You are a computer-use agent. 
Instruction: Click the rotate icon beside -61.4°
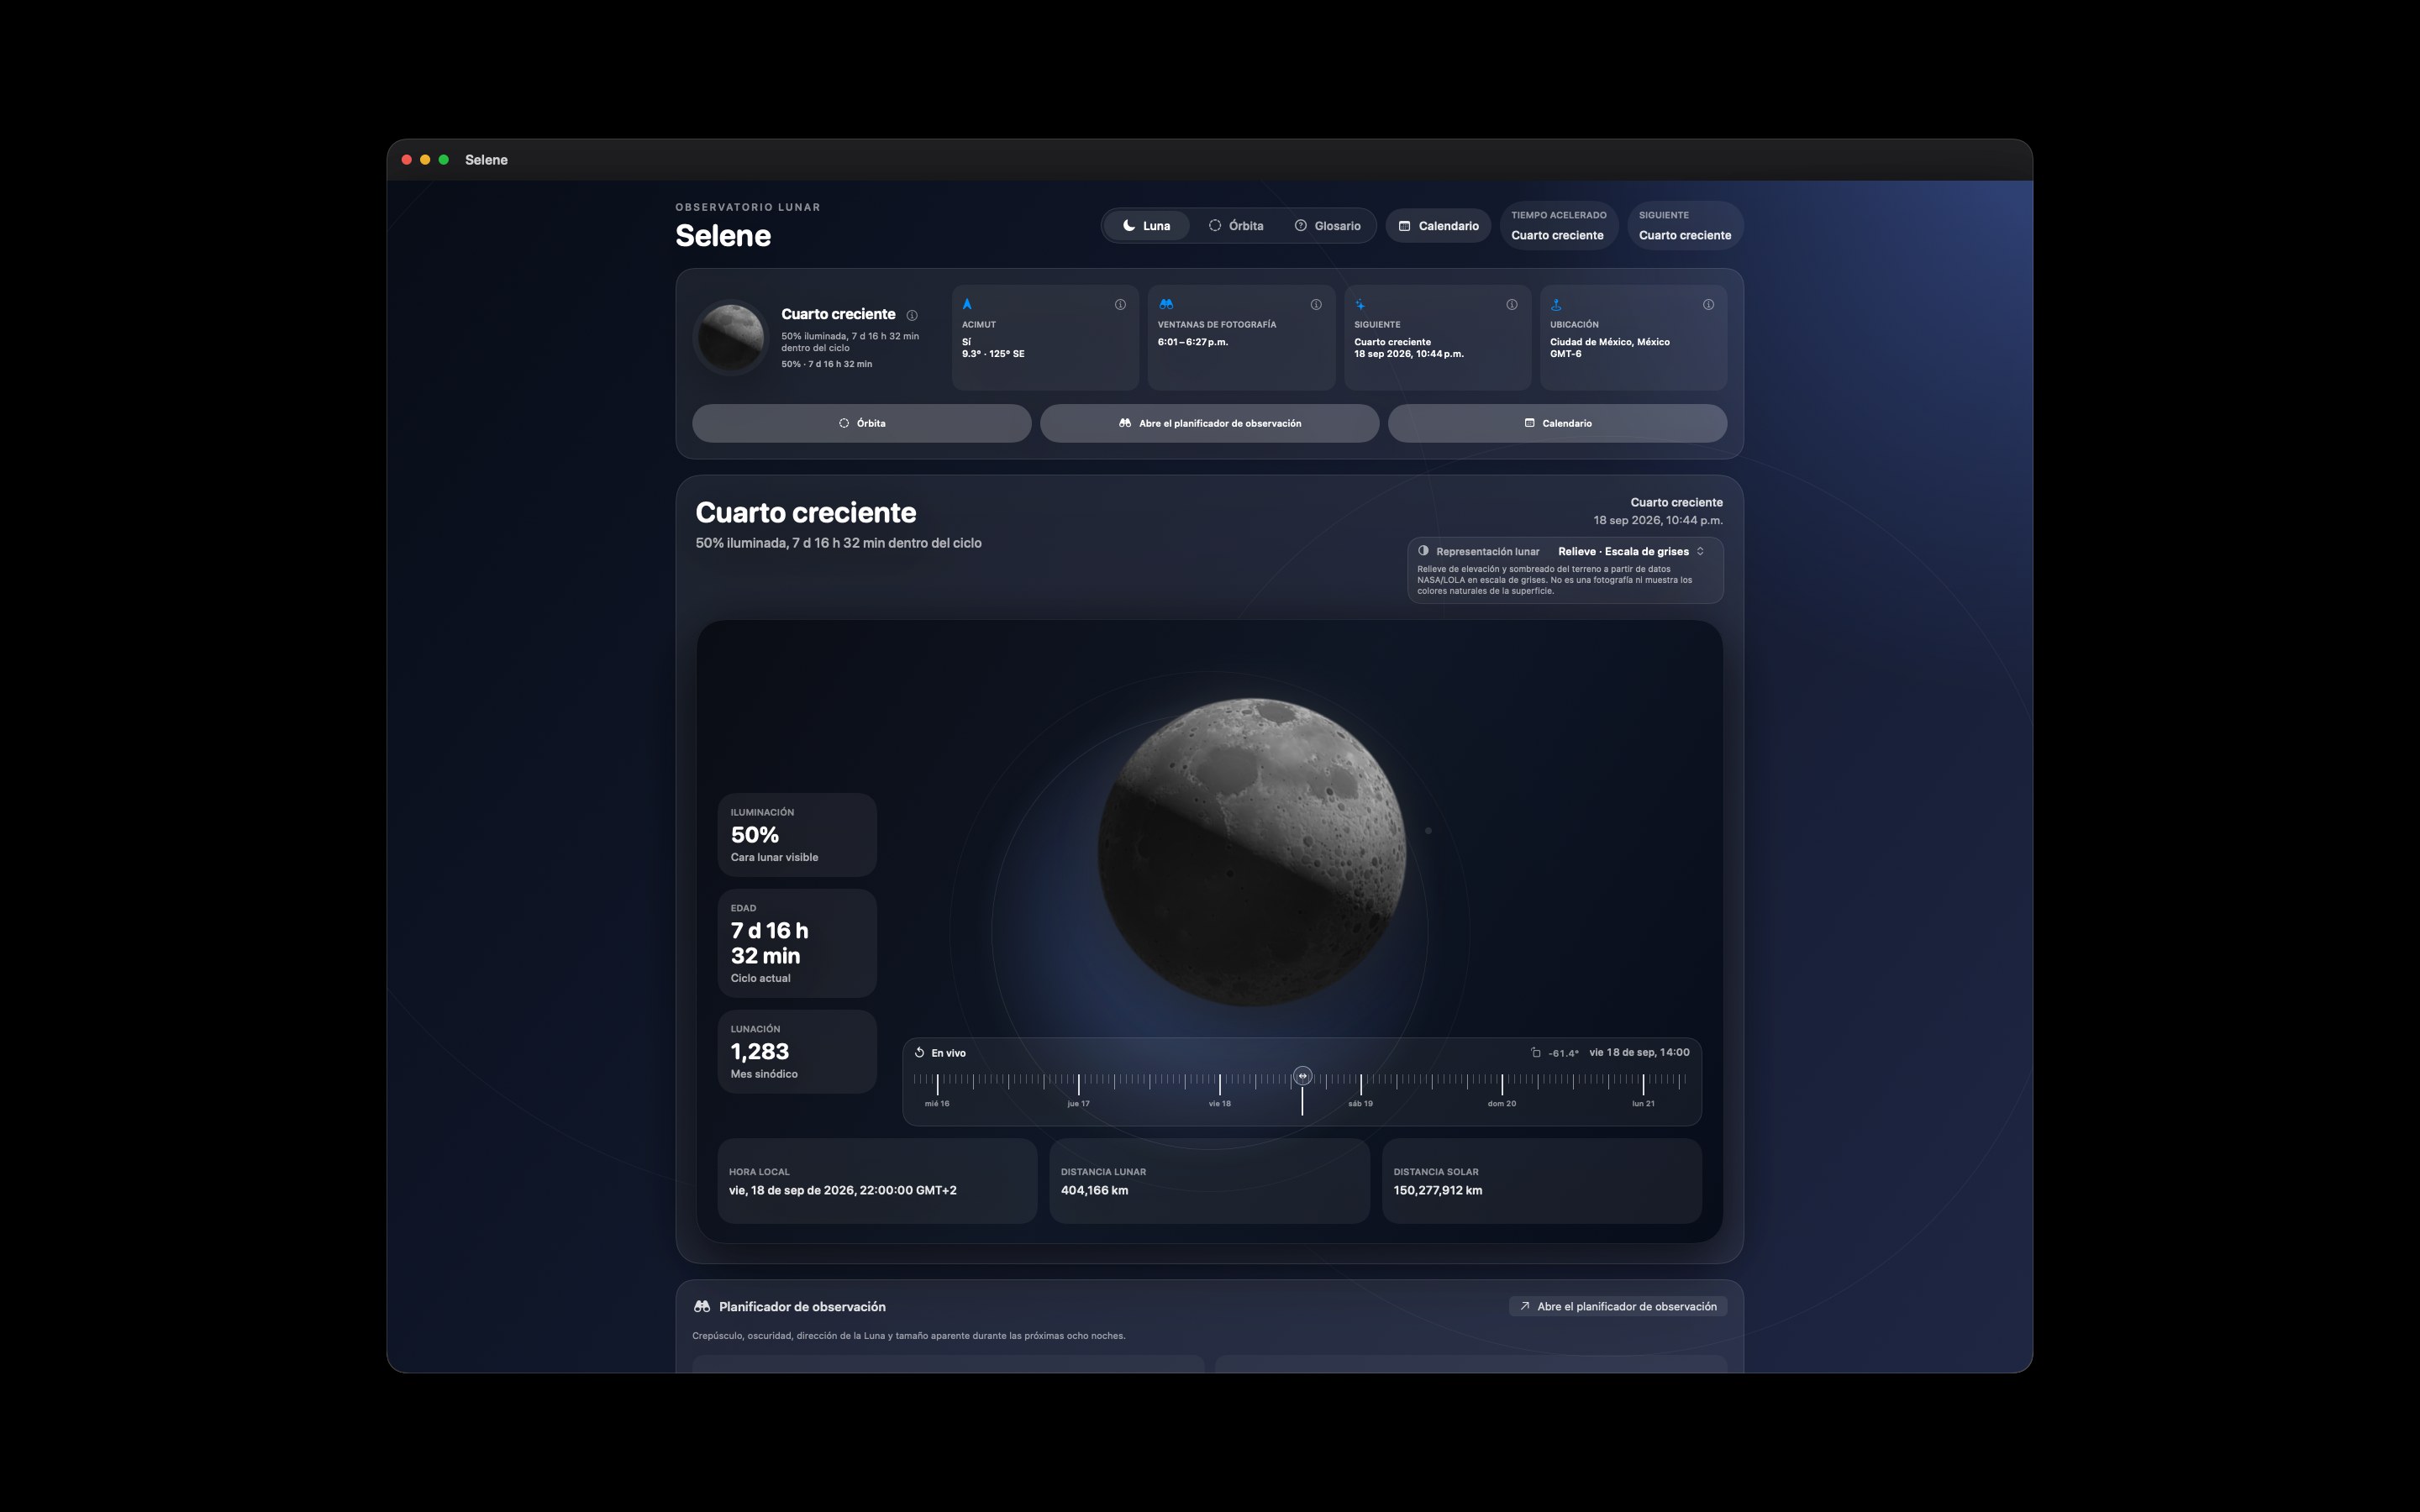pos(1536,1052)
